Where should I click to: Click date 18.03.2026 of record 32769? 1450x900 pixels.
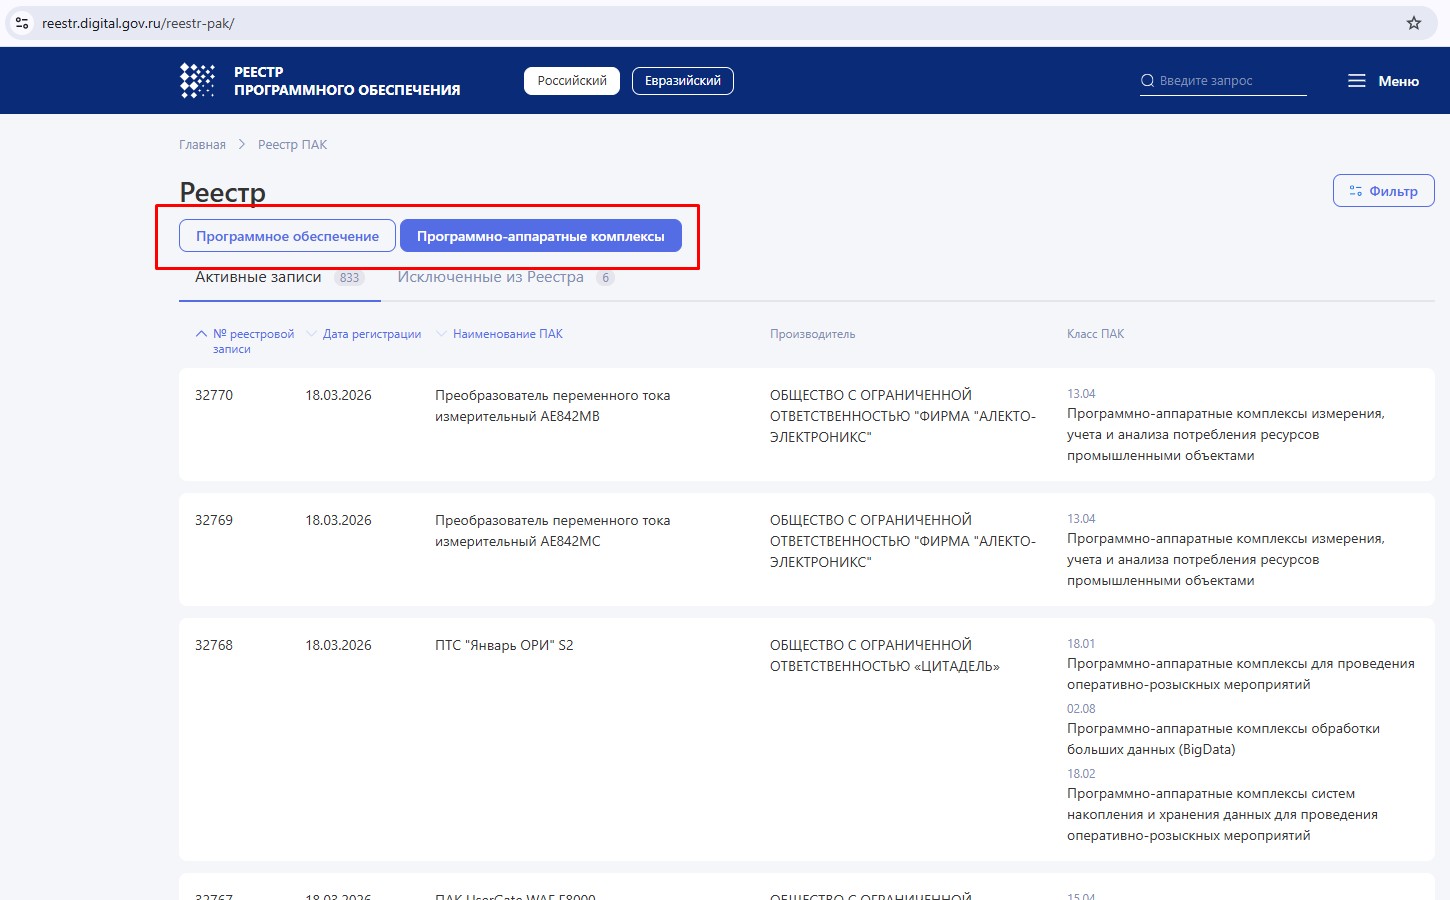pyautogui.click(x=338, y=520)
